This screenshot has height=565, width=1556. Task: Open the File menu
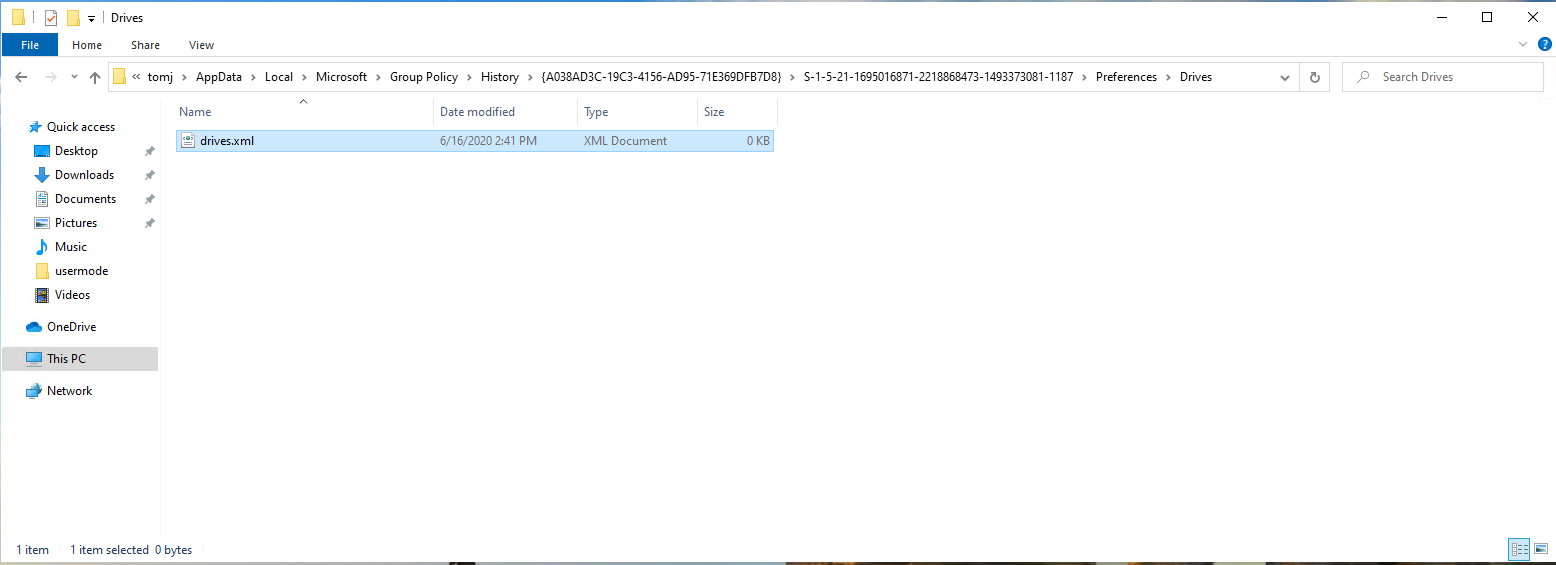(x=30, y=45)
